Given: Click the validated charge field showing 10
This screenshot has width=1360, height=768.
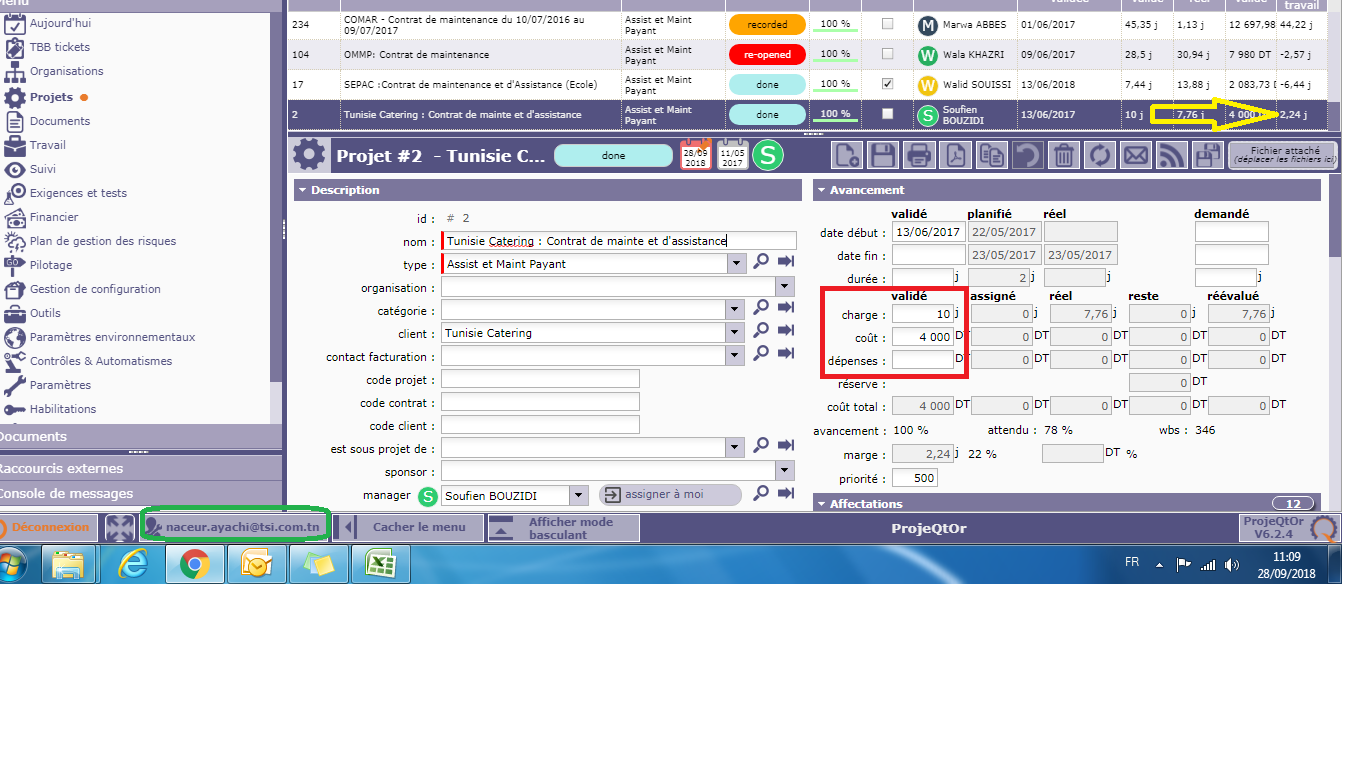Looking at the screenshot, I should pos(922,315).
